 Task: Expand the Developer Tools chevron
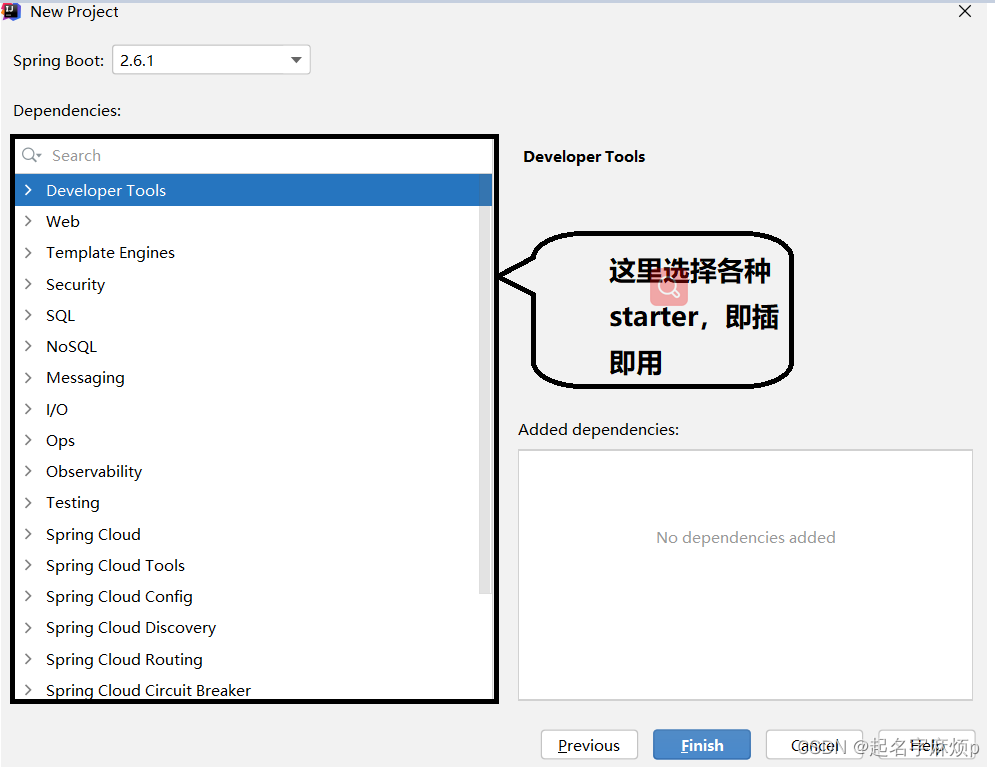28,190
